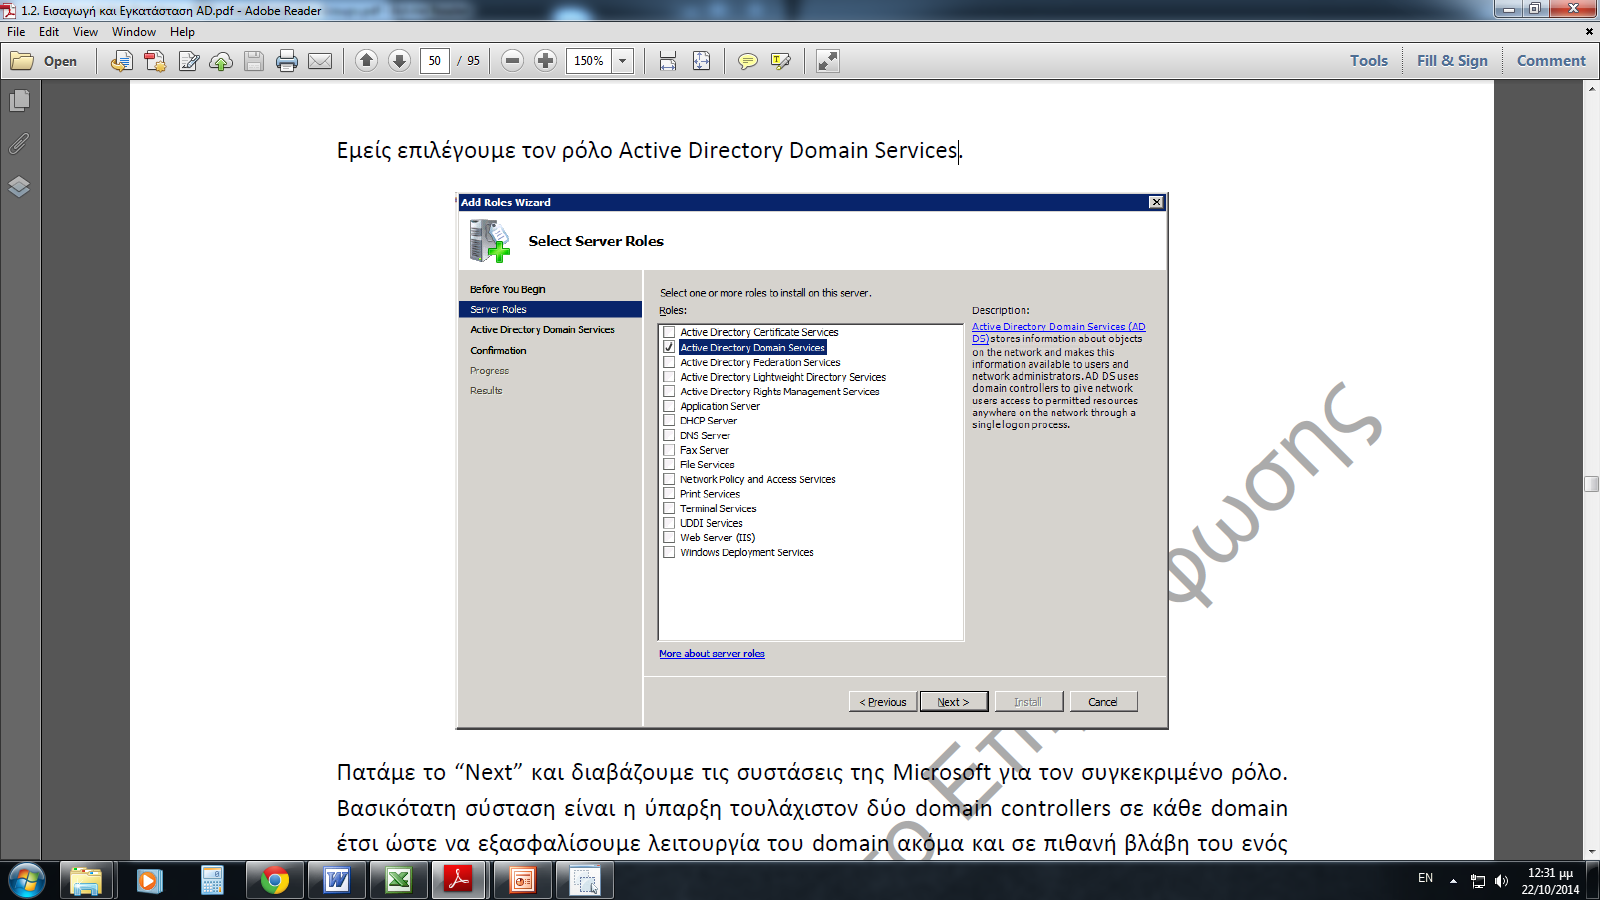Open the File menu

[x=16, y=32]
